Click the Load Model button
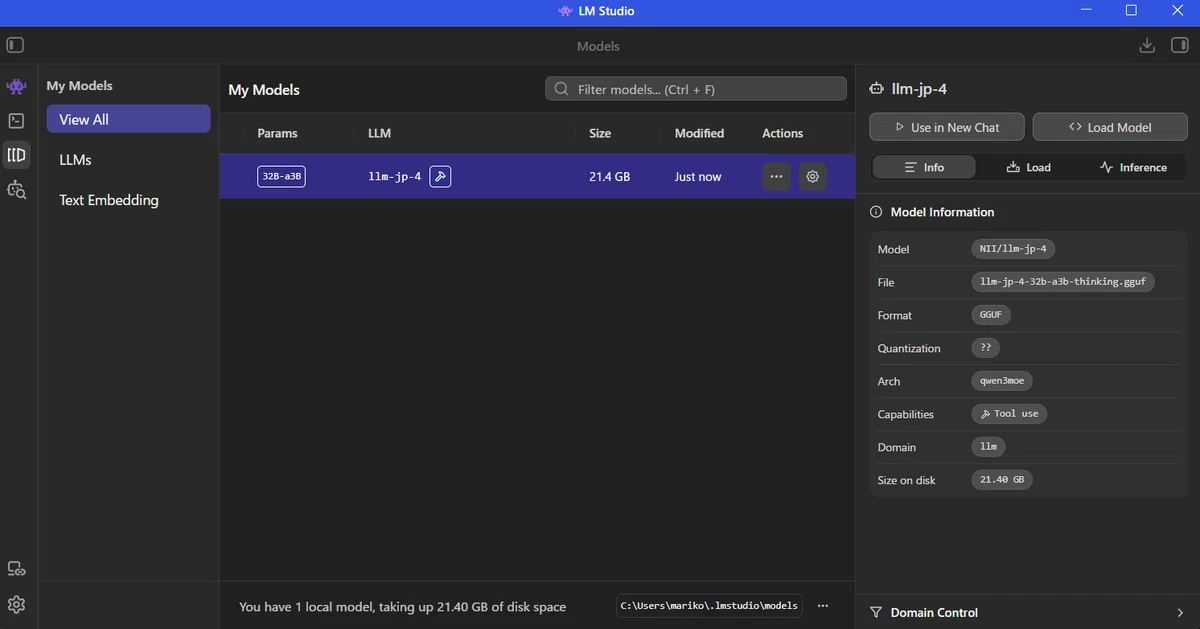This screenshot has width=1200, height=629. point(1110,127)
